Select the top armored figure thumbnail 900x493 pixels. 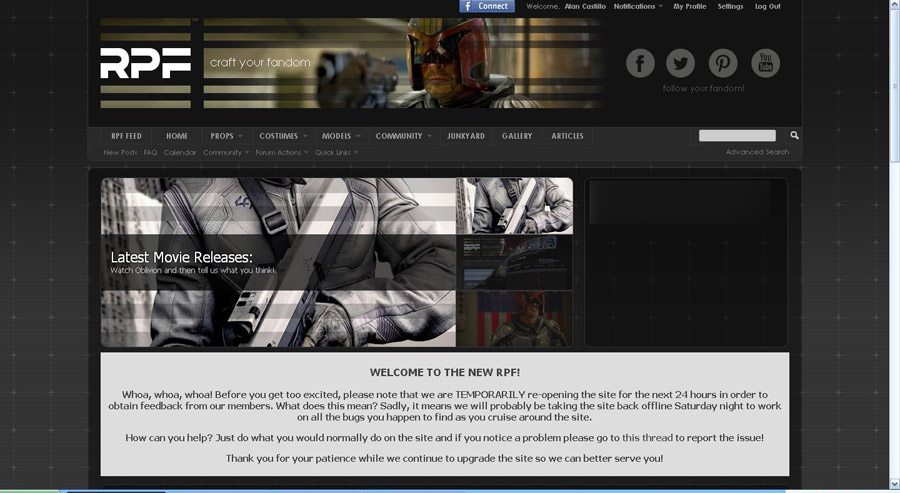514,206
